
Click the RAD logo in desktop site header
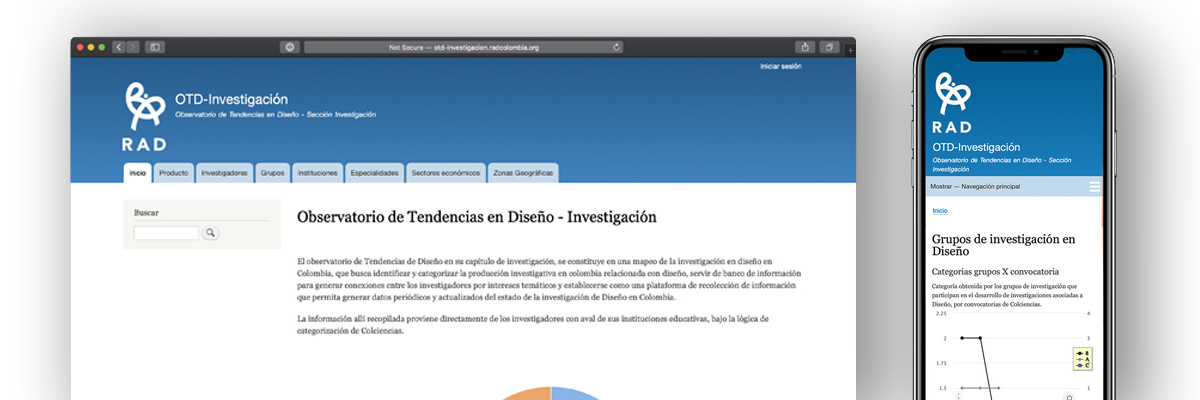144,116
